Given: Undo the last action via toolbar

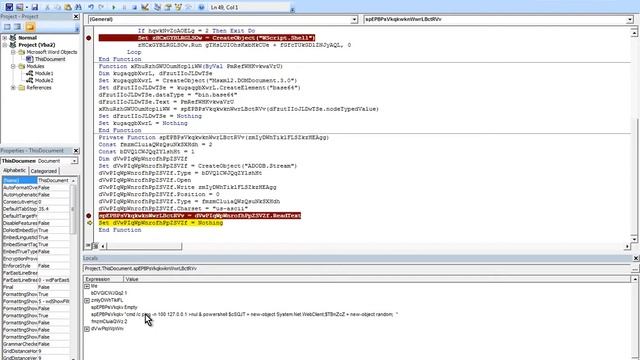Looking at the screenshot, I should tap(91, 7).
